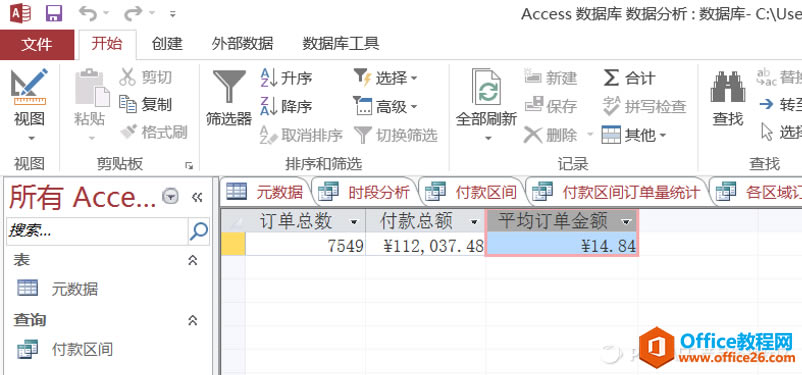Click the 剪切 scissors button
Viewport: 802px width, 375px height.
tap(146, 78)
